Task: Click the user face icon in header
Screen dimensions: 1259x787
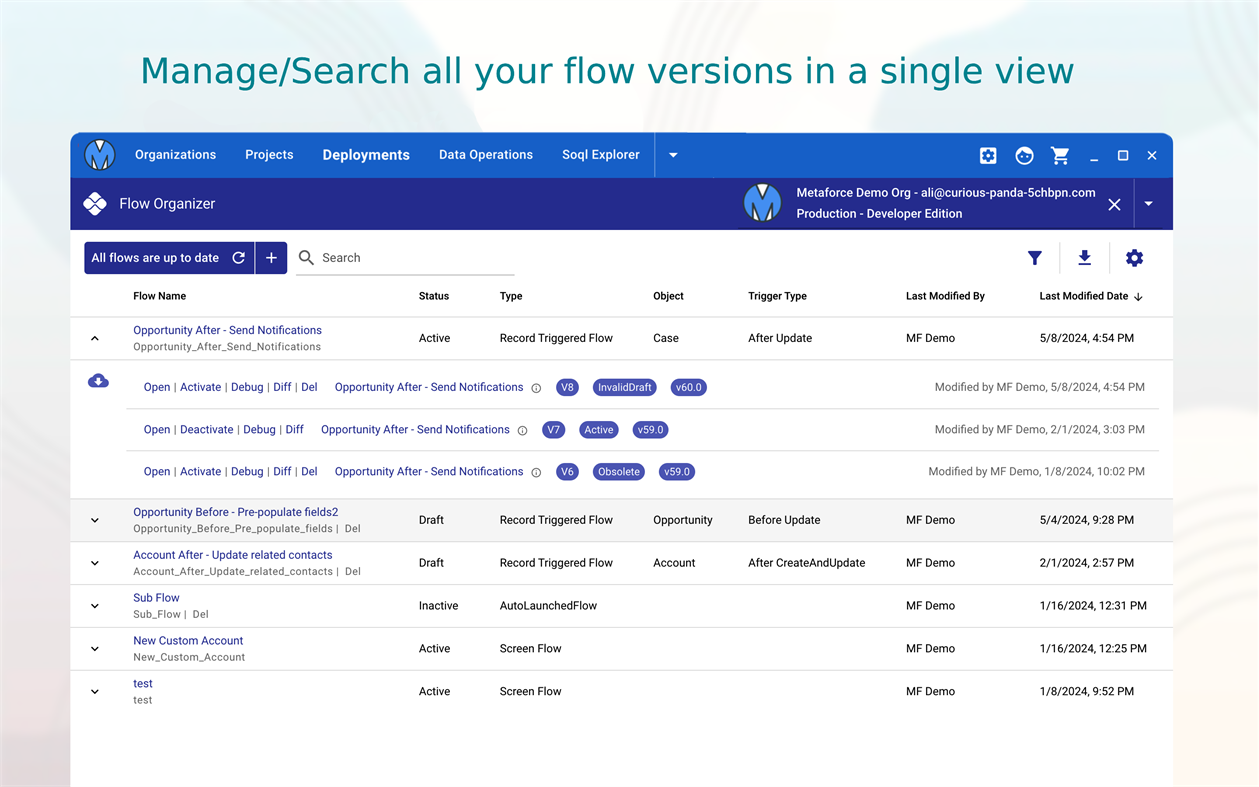Action: [x=1024, y=156]
